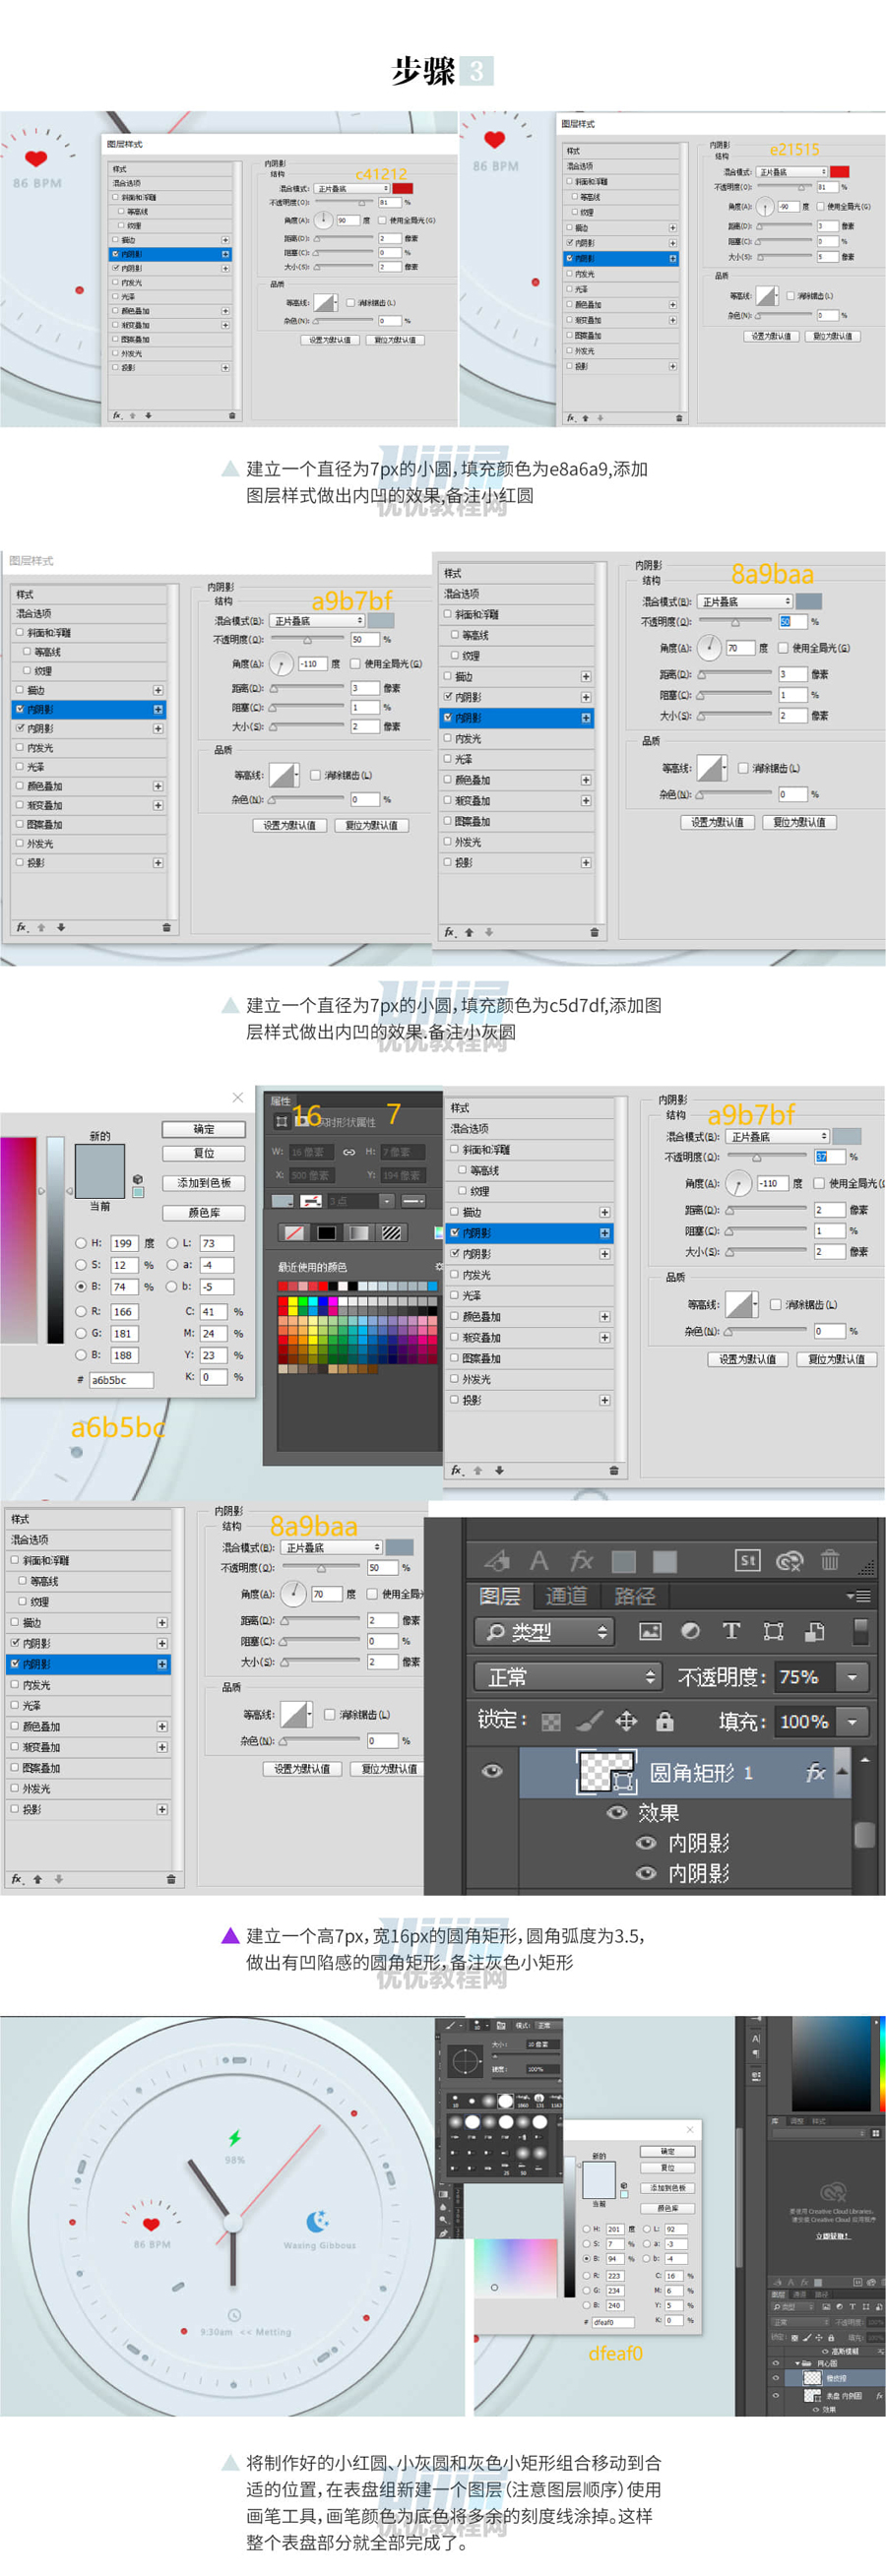Select the R radio button in the a6b5bc color picker

[81, 1310]
